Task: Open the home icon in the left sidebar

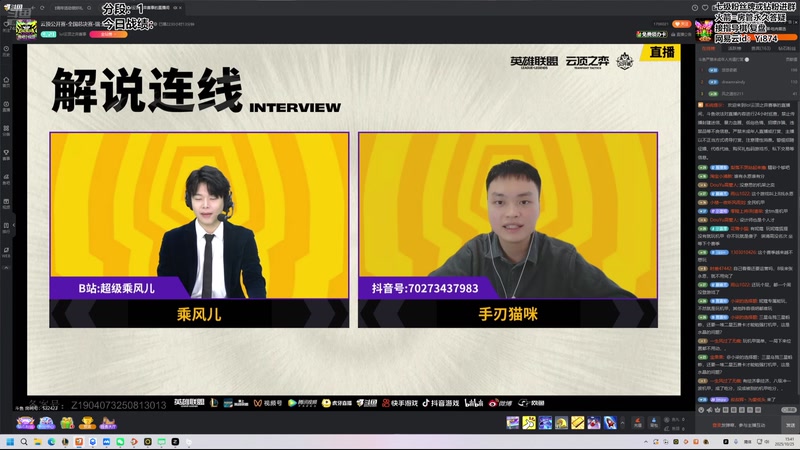Action: point(6,82)
